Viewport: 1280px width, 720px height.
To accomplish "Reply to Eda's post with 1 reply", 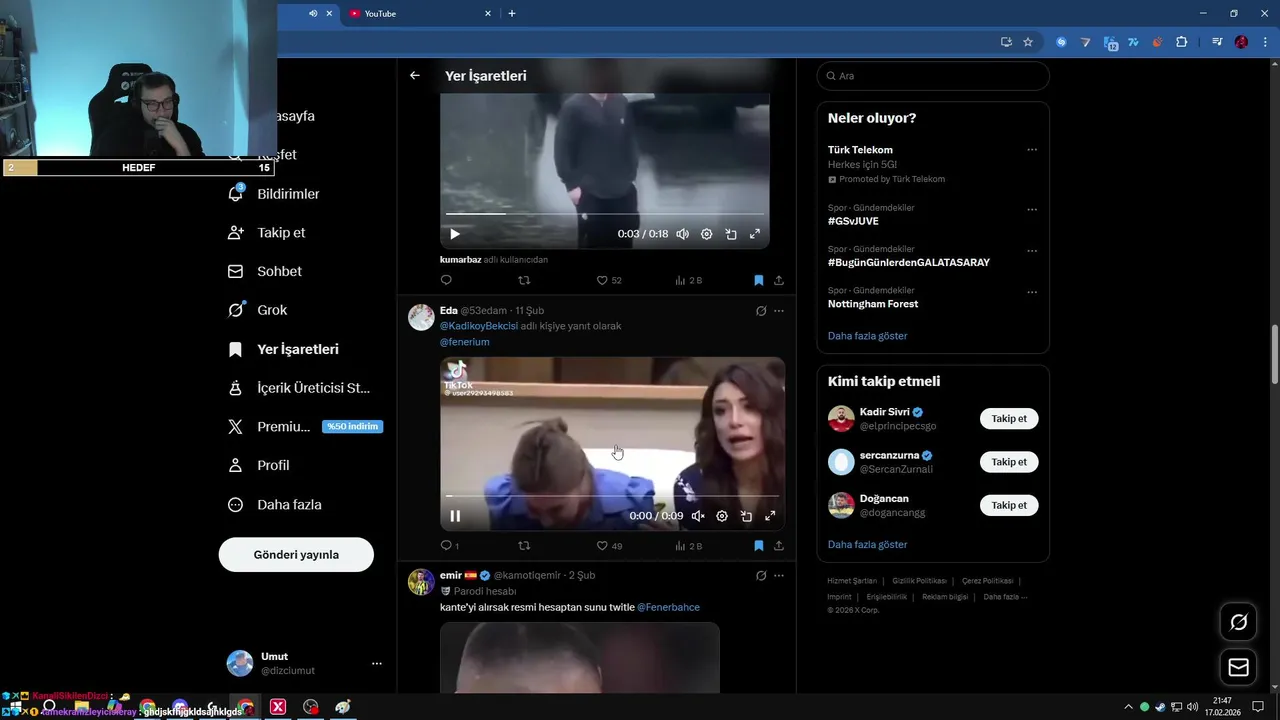I will click(x=449, y=546).
